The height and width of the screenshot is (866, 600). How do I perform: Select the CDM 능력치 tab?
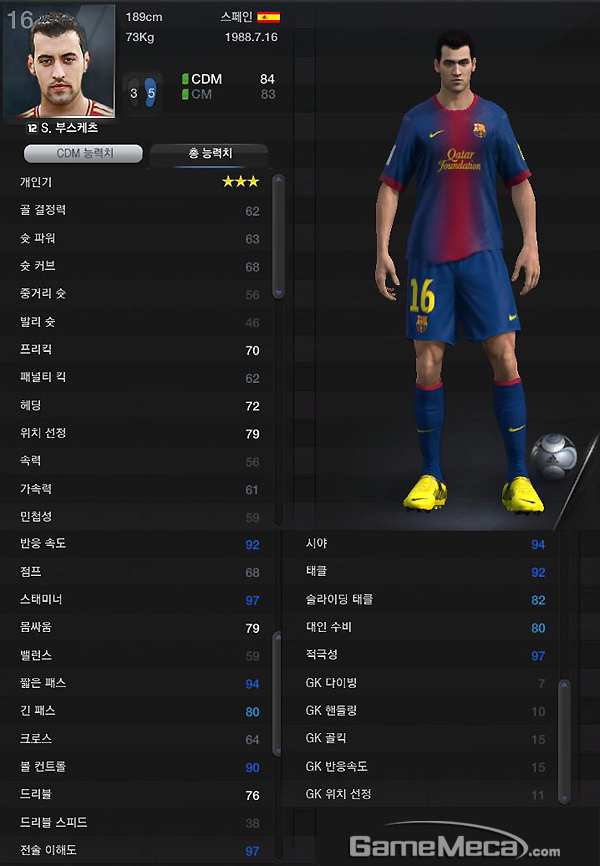83,154
